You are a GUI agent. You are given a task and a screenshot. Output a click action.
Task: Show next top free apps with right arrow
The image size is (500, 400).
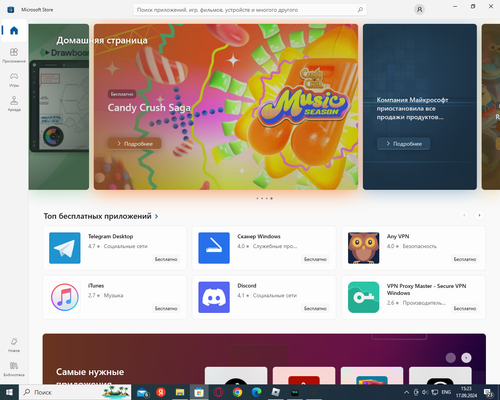point(479,215)
